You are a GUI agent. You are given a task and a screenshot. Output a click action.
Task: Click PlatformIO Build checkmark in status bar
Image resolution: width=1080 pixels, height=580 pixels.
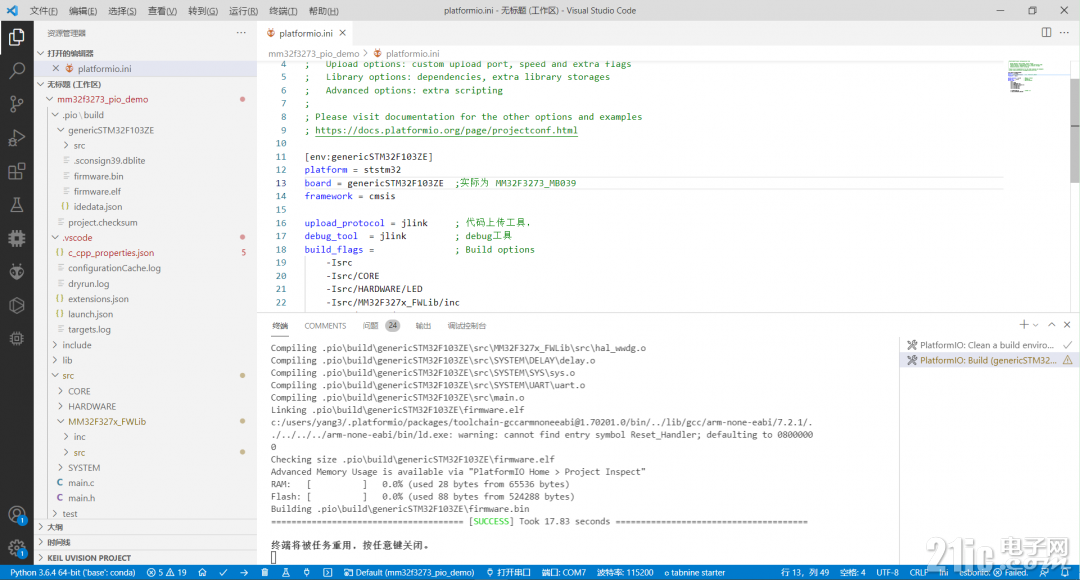[x=223, y=572]
